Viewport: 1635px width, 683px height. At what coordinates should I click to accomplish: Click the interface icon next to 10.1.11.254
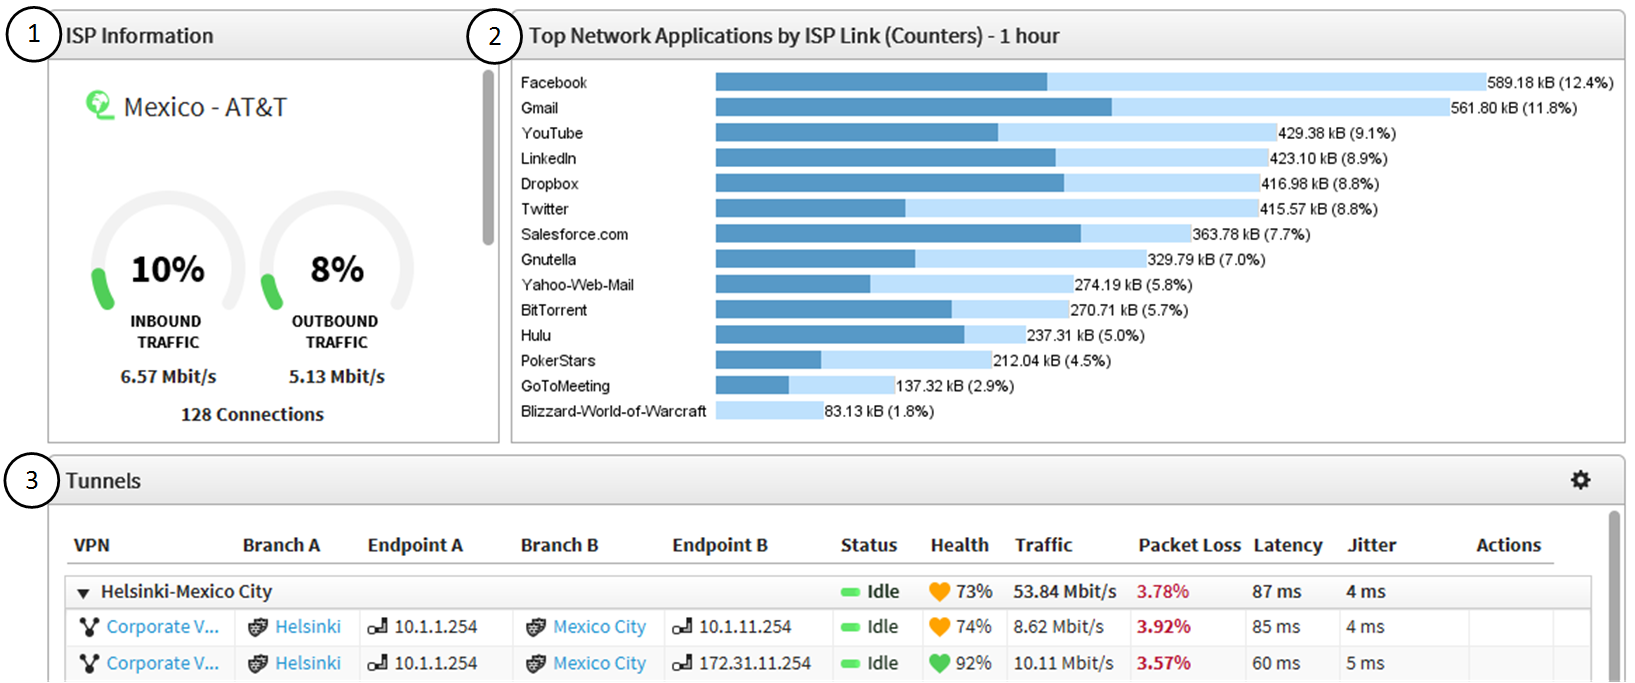682,627
